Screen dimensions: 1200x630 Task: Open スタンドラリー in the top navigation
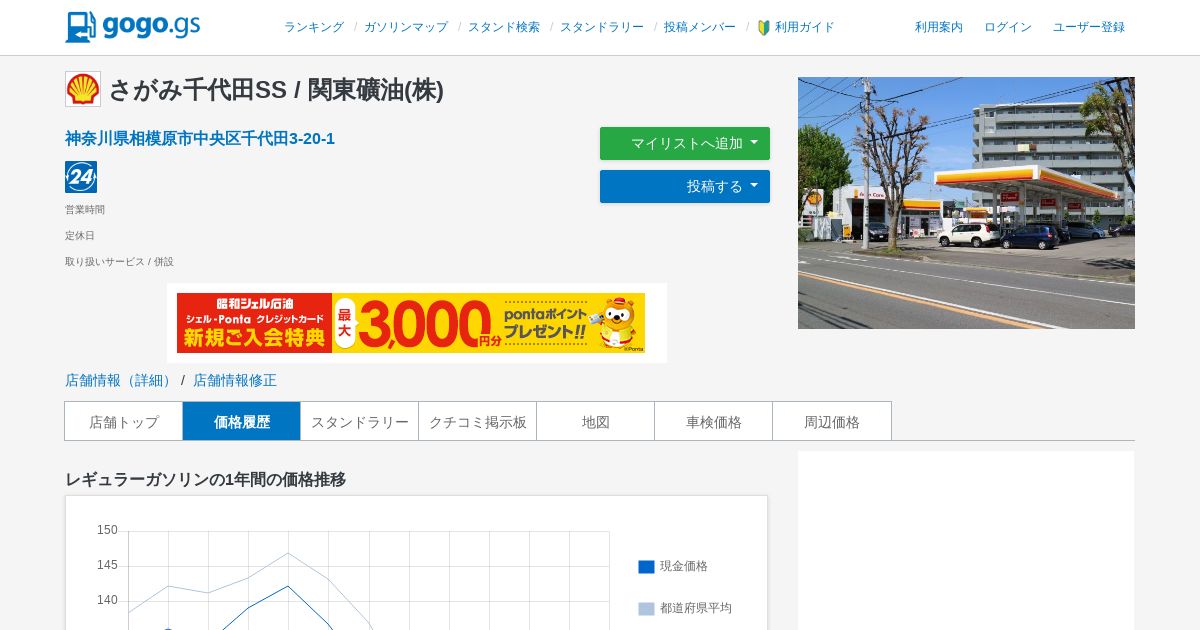(602, 27)
